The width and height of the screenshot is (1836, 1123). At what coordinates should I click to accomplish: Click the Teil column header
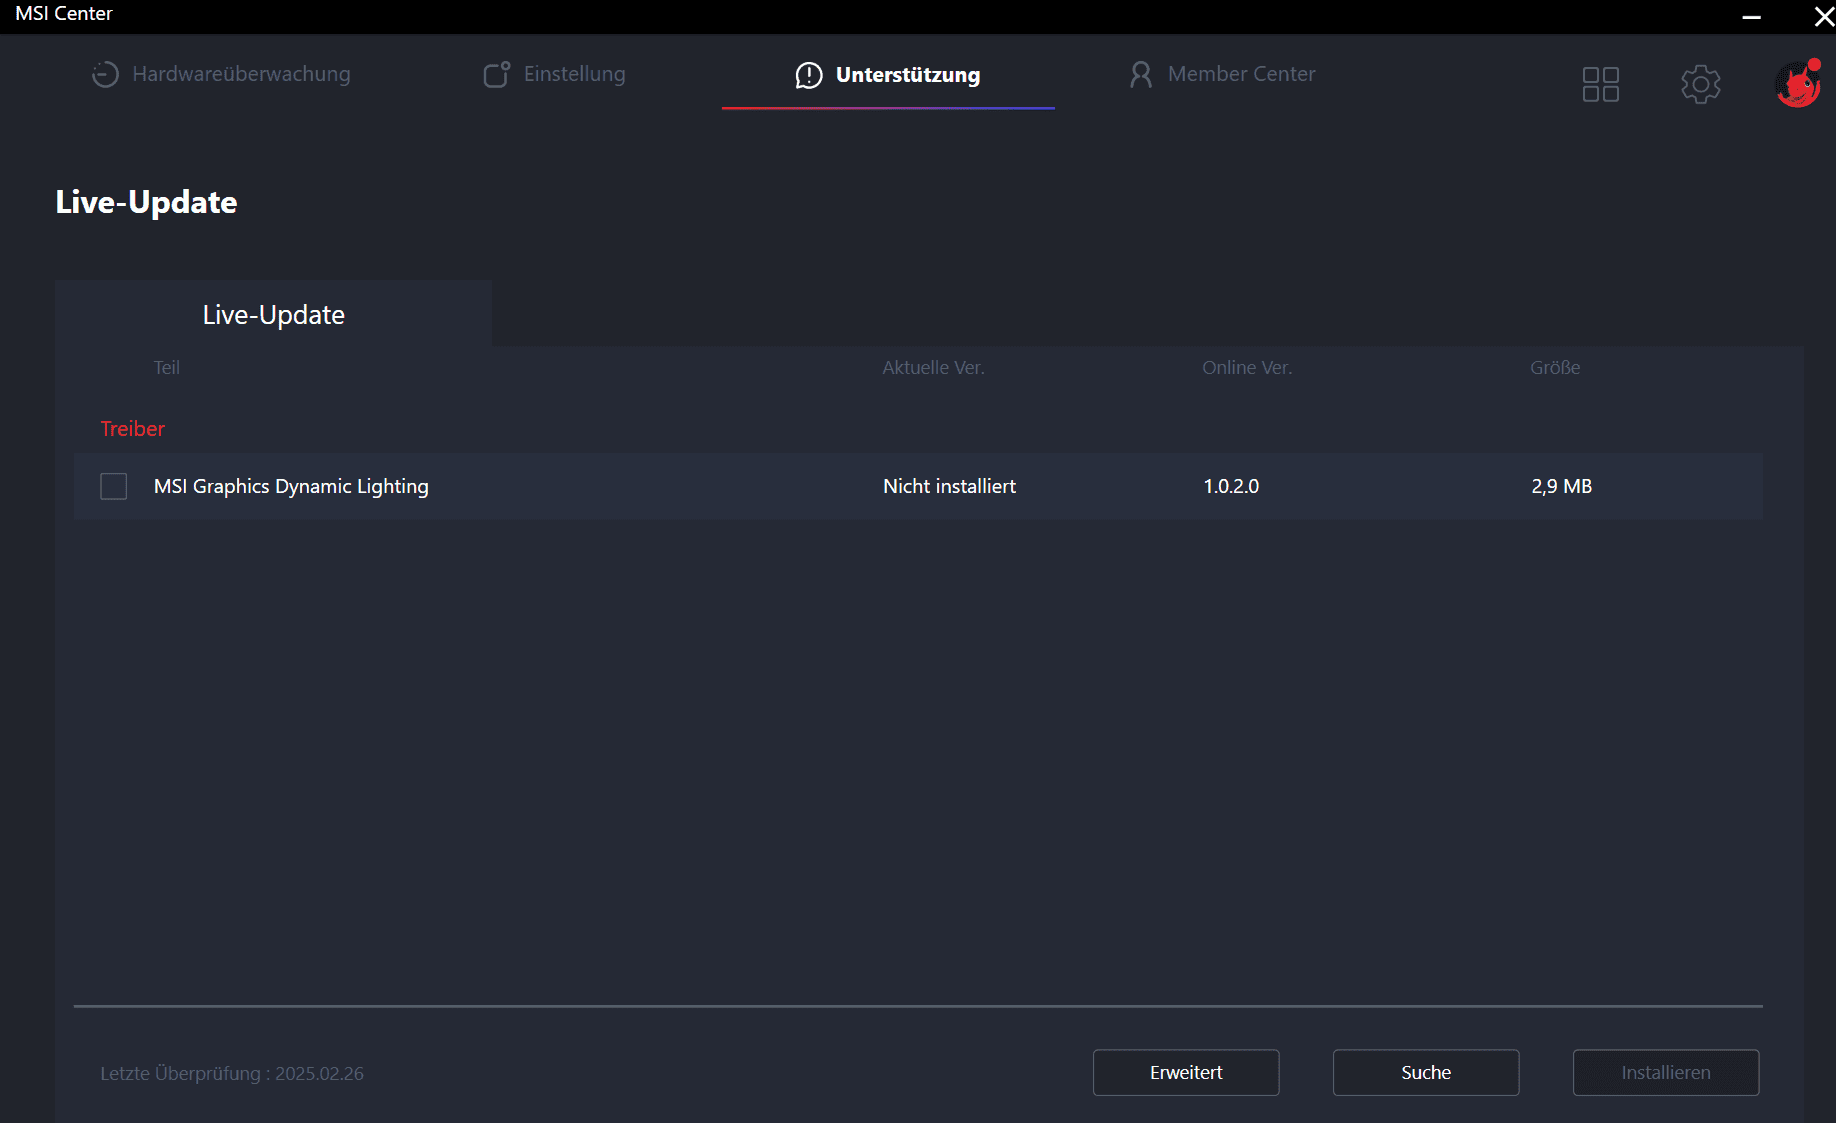pyautogui.click(x=166, y=367)
